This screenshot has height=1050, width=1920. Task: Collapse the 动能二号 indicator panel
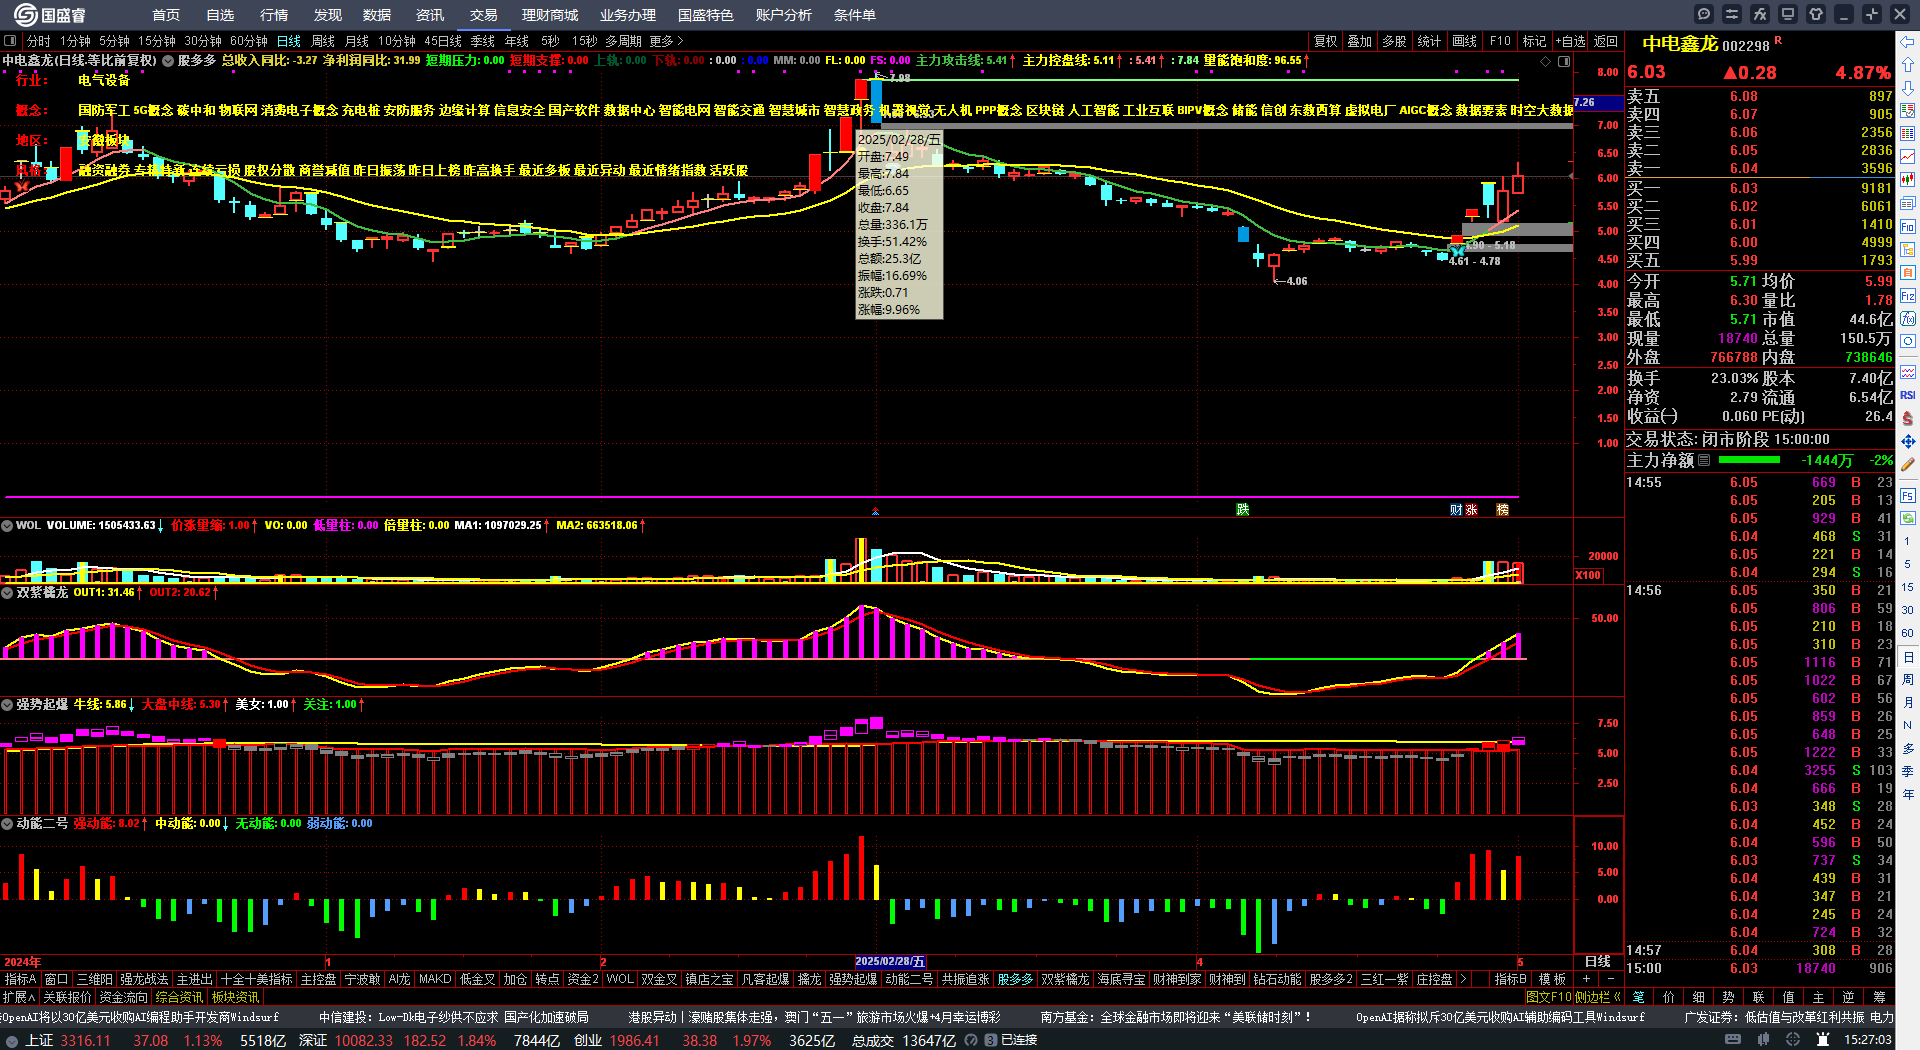(x=7, y=824)
